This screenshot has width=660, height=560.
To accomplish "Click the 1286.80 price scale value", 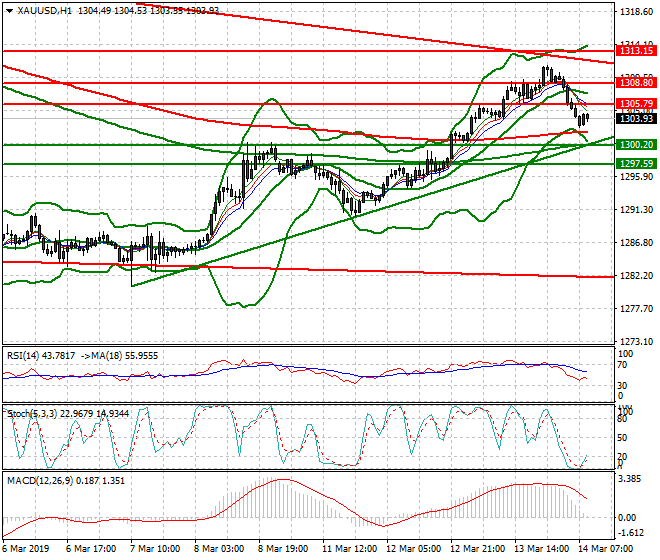I will click(x=637, y=243).
